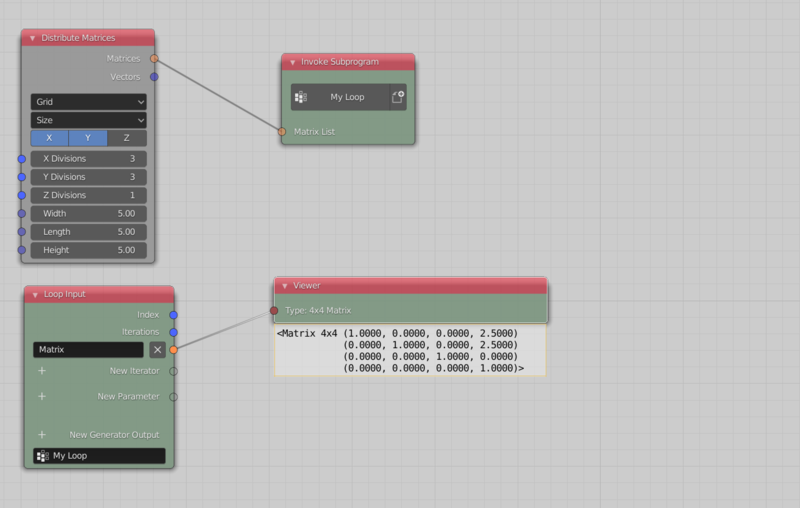
Task: Click the Matrices output socket
Action: pyautogui.click(x=154, y=59)
